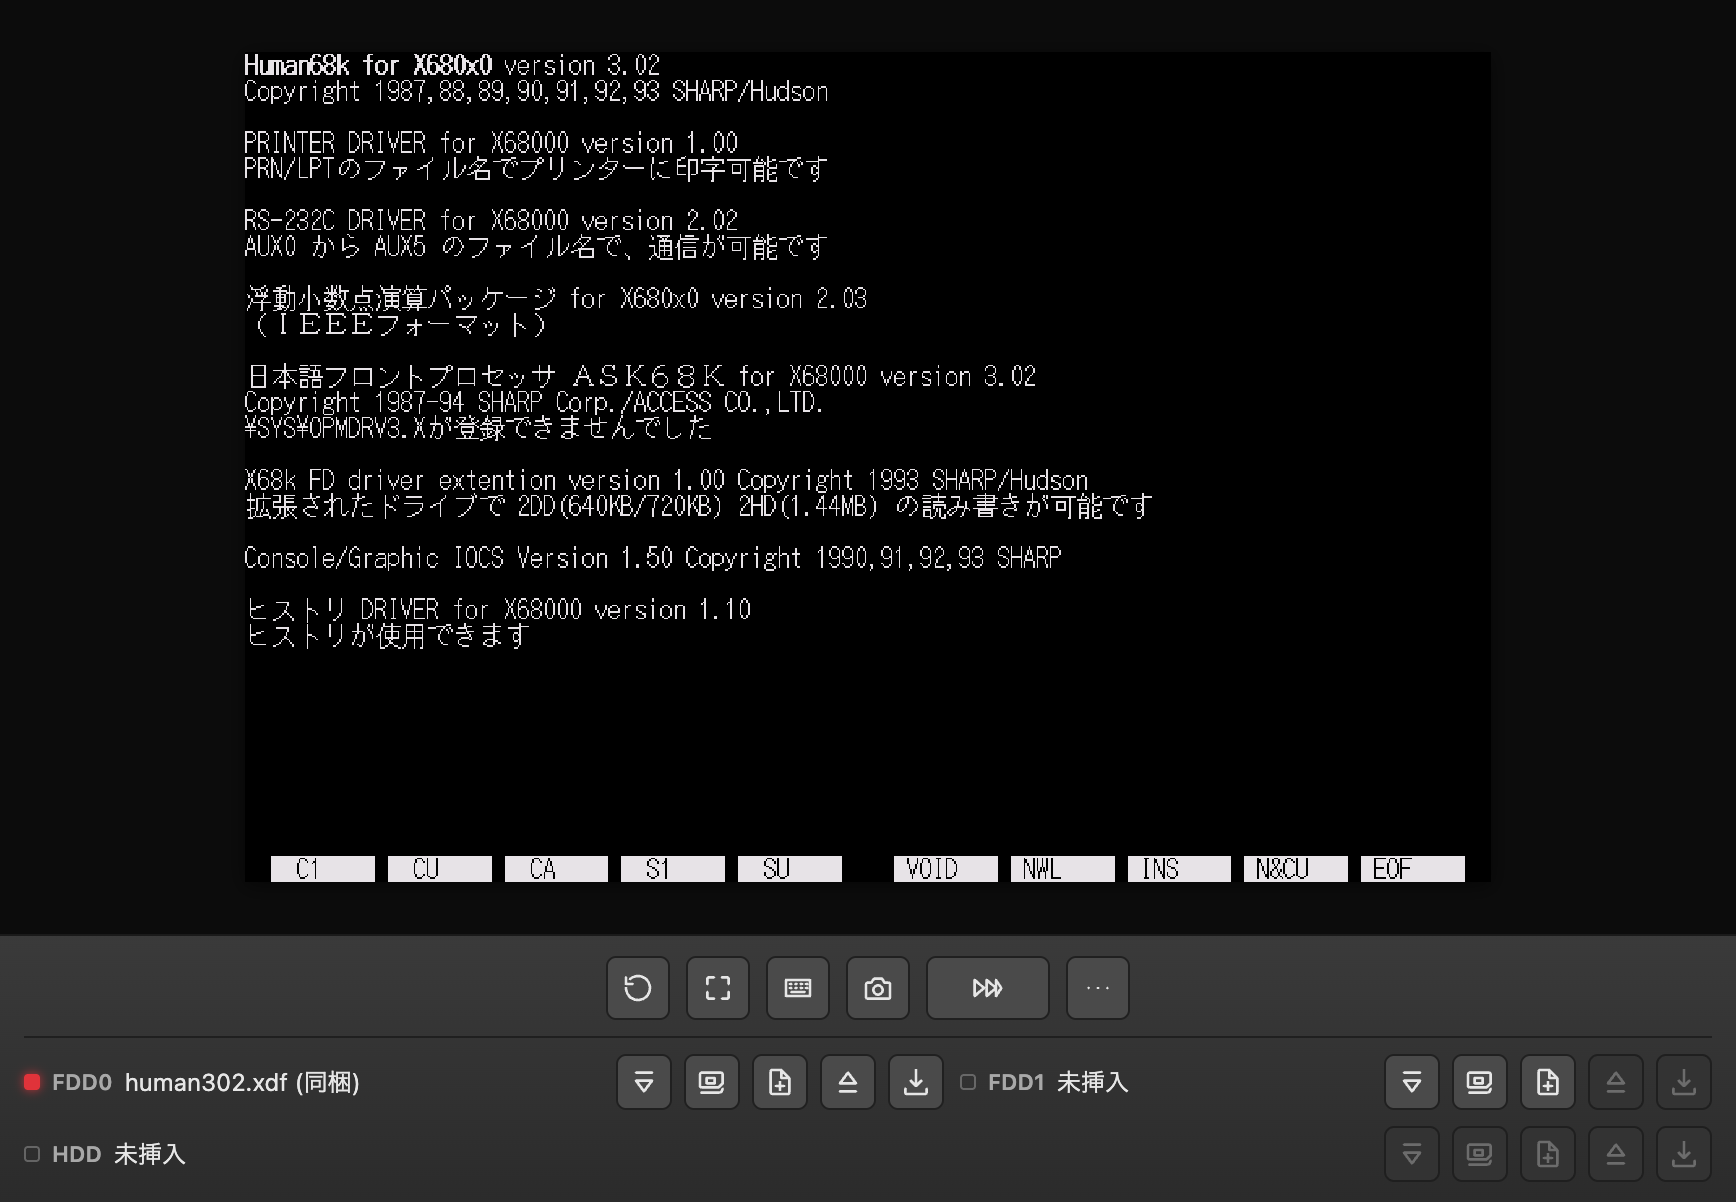Reset the emulator with the circular arrow button
Viewport: 1736px width, 1202px height.
pyautogui.click(x=638, y=988)
